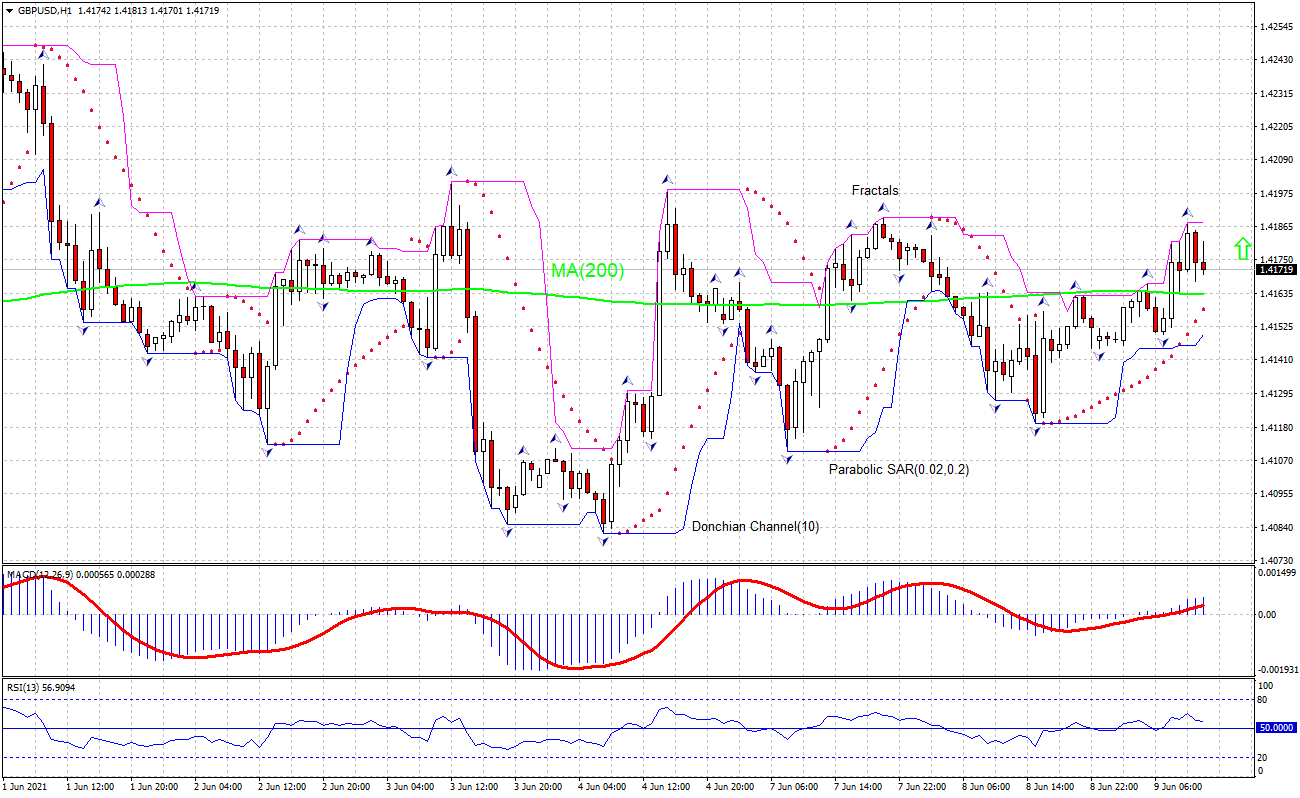The image size is (1300, 798).
Task: Click the RSI 50.0000 level tag
Action: [x=1276, y=728]
